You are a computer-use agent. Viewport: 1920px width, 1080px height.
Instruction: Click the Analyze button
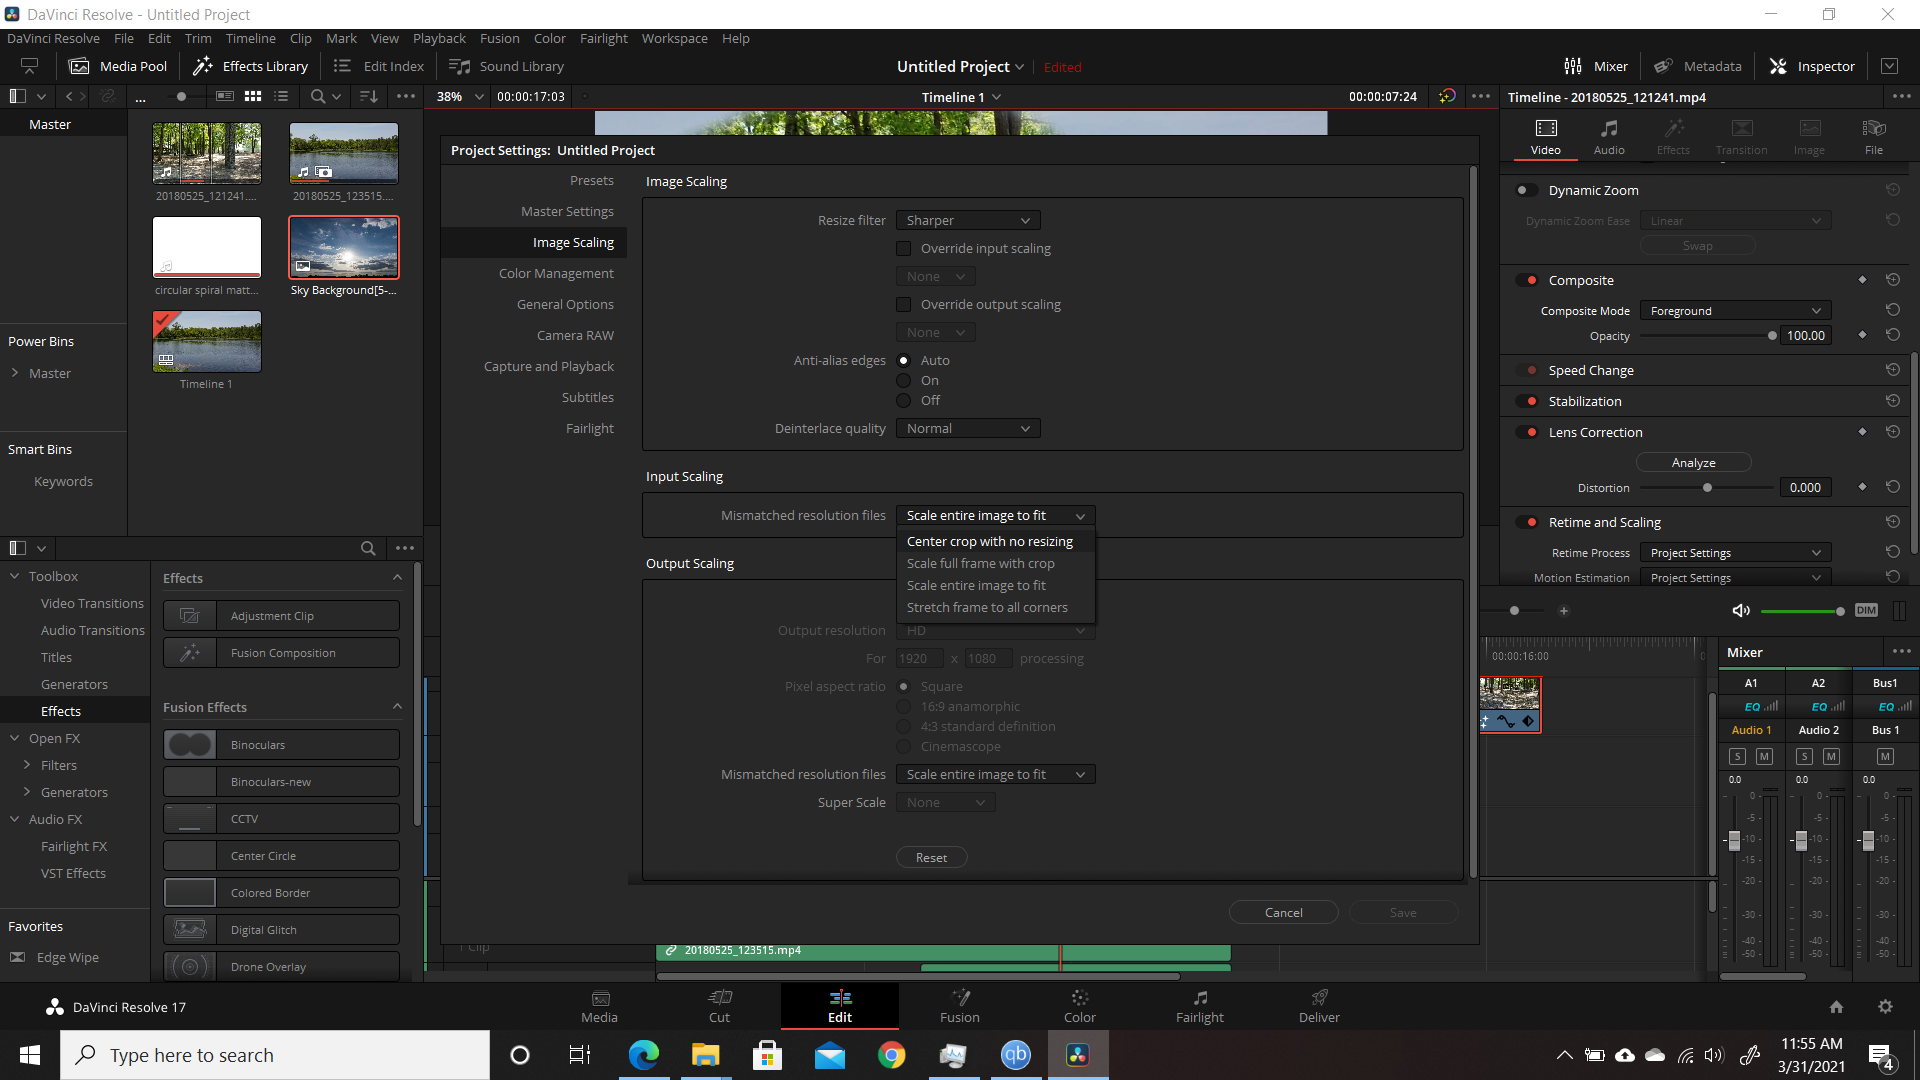pos(1693,462)
